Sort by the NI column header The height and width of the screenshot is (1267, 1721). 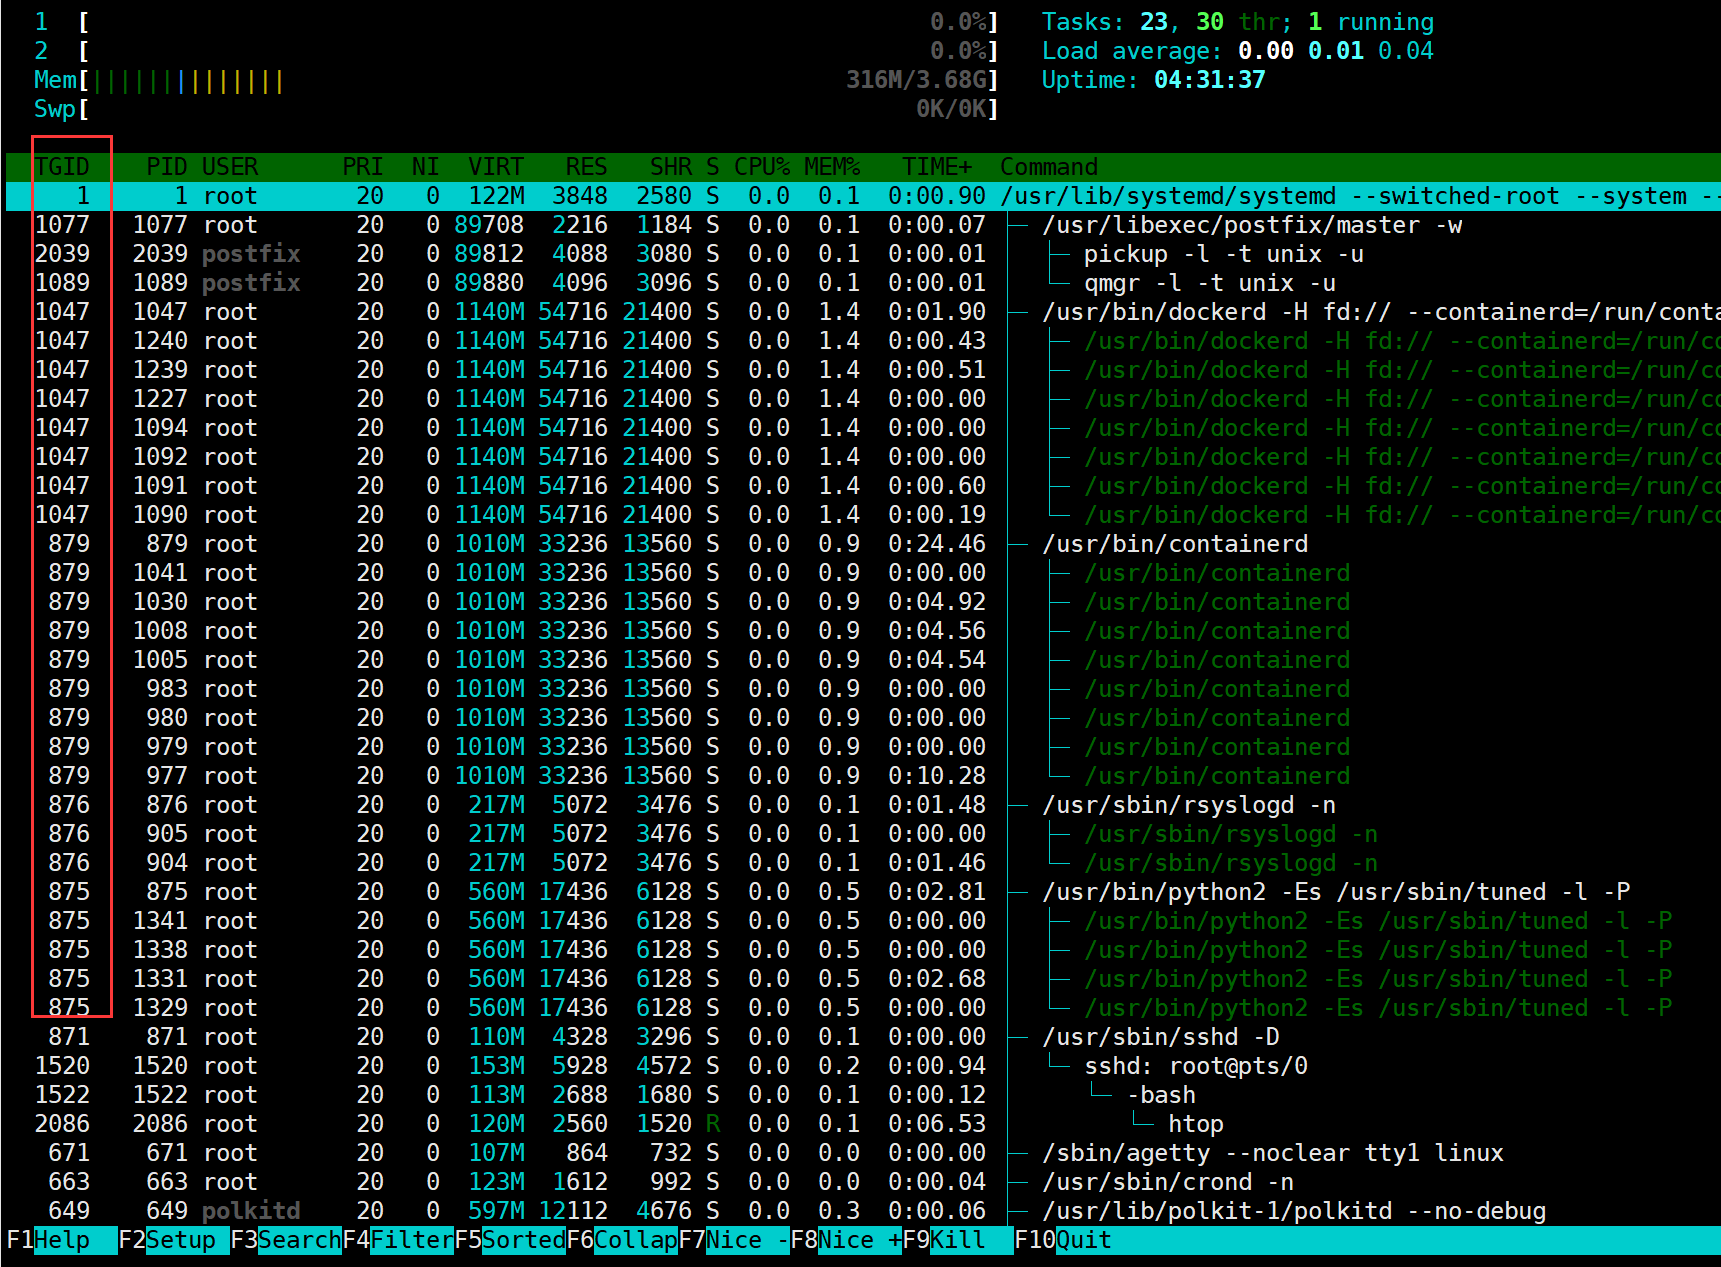[426, 167]
